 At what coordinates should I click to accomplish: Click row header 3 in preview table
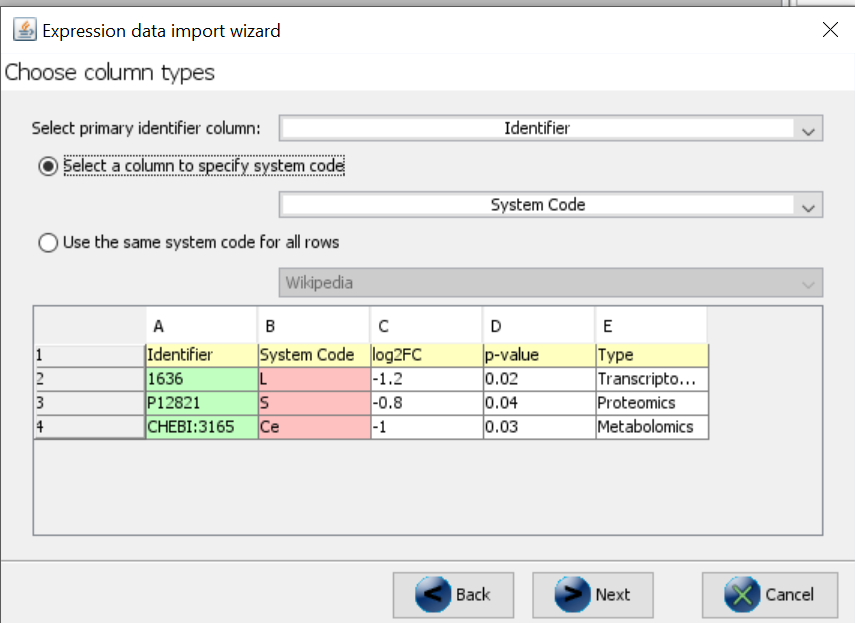click(89, 403)
